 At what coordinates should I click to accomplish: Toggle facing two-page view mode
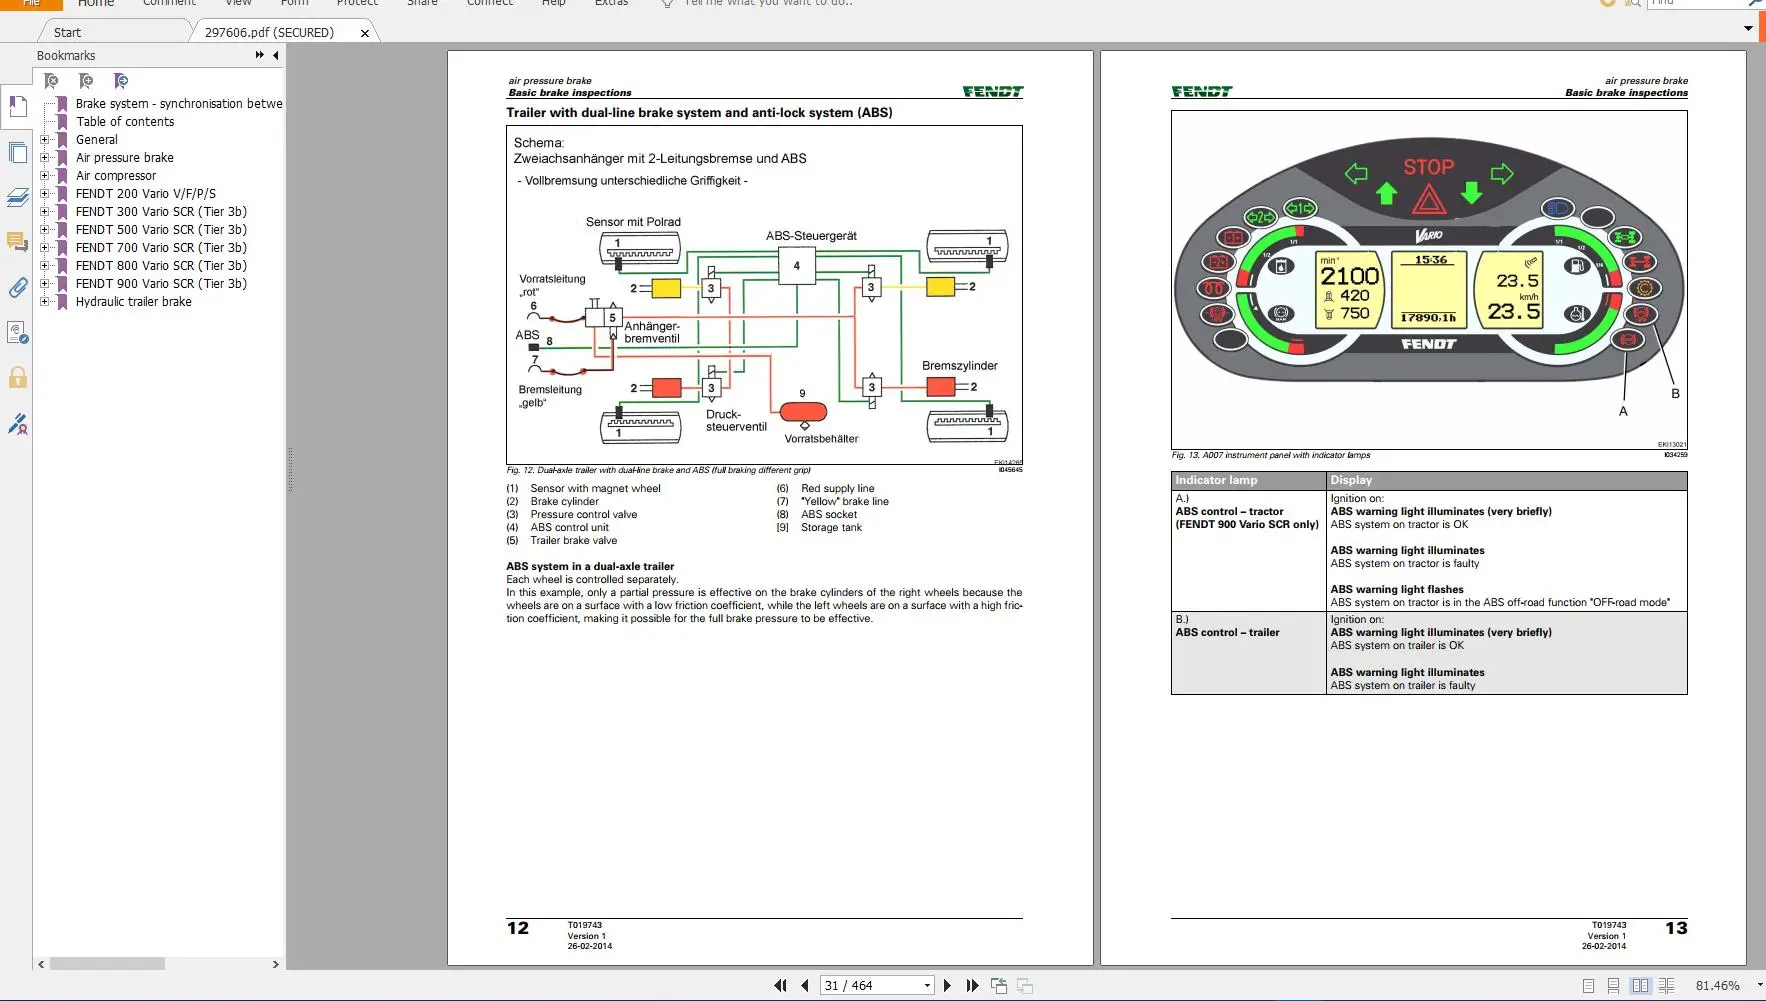(x=1640, y=986)
